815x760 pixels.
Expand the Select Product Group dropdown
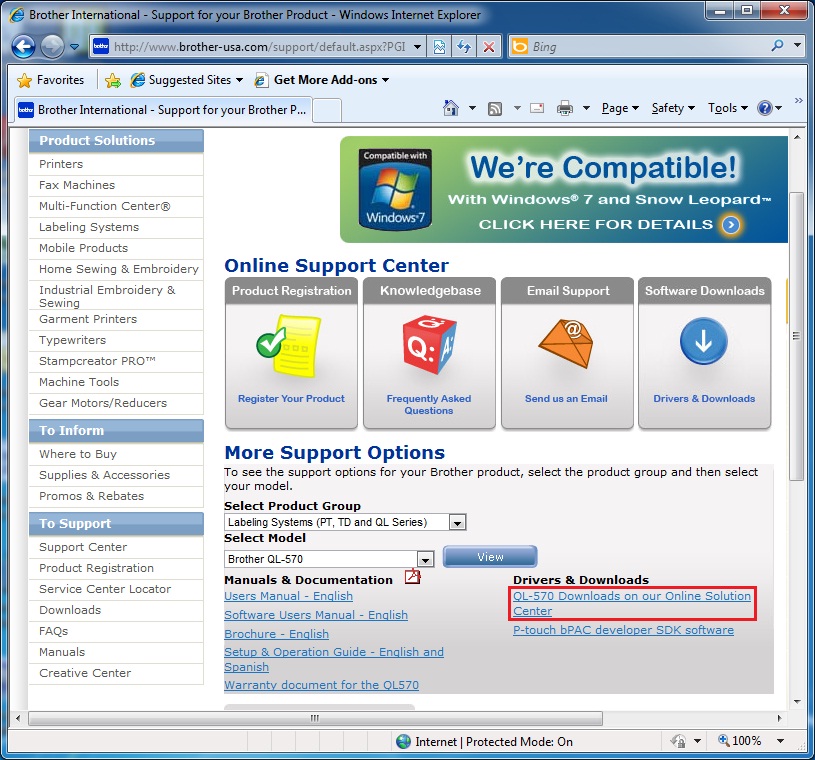point(457,522)
